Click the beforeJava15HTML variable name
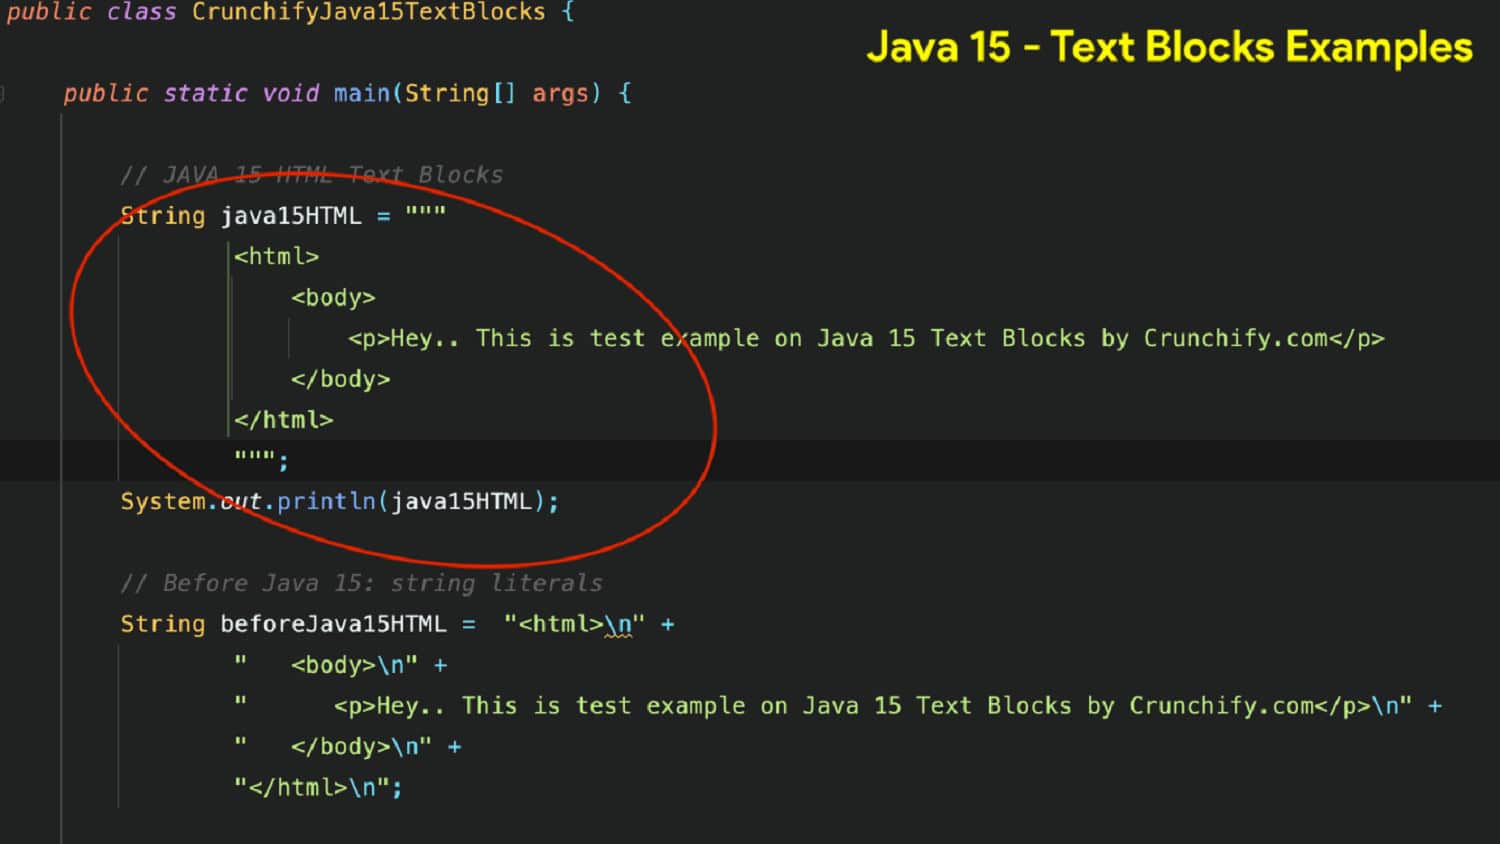The width and height of the screenshot is (1500, 844). click(333, 624)
